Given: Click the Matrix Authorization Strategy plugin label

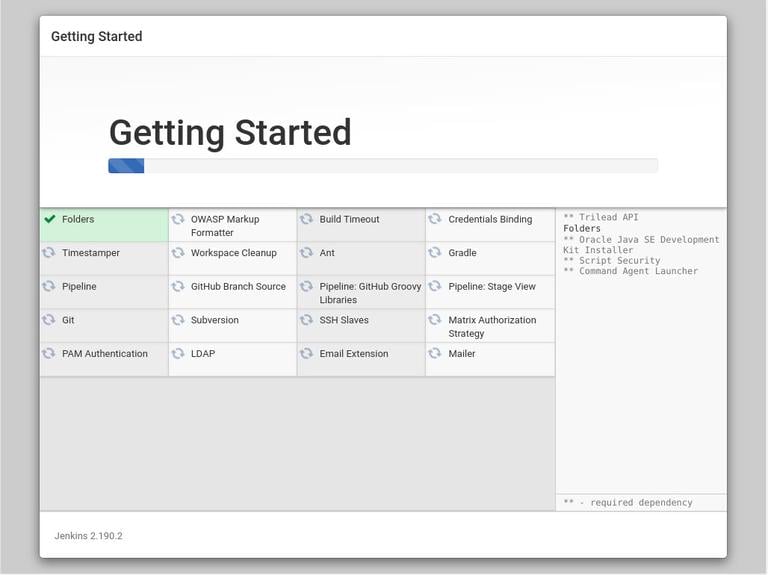Looking at the screenshot, I should click(x=492, y=326).
